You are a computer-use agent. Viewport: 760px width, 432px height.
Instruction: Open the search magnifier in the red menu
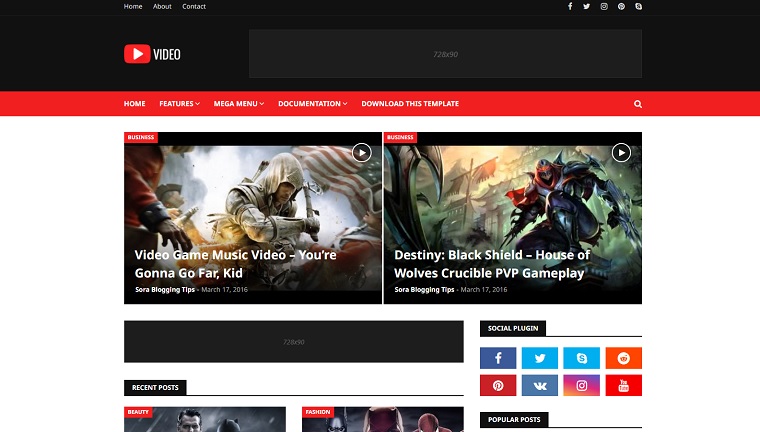(638, 104)
